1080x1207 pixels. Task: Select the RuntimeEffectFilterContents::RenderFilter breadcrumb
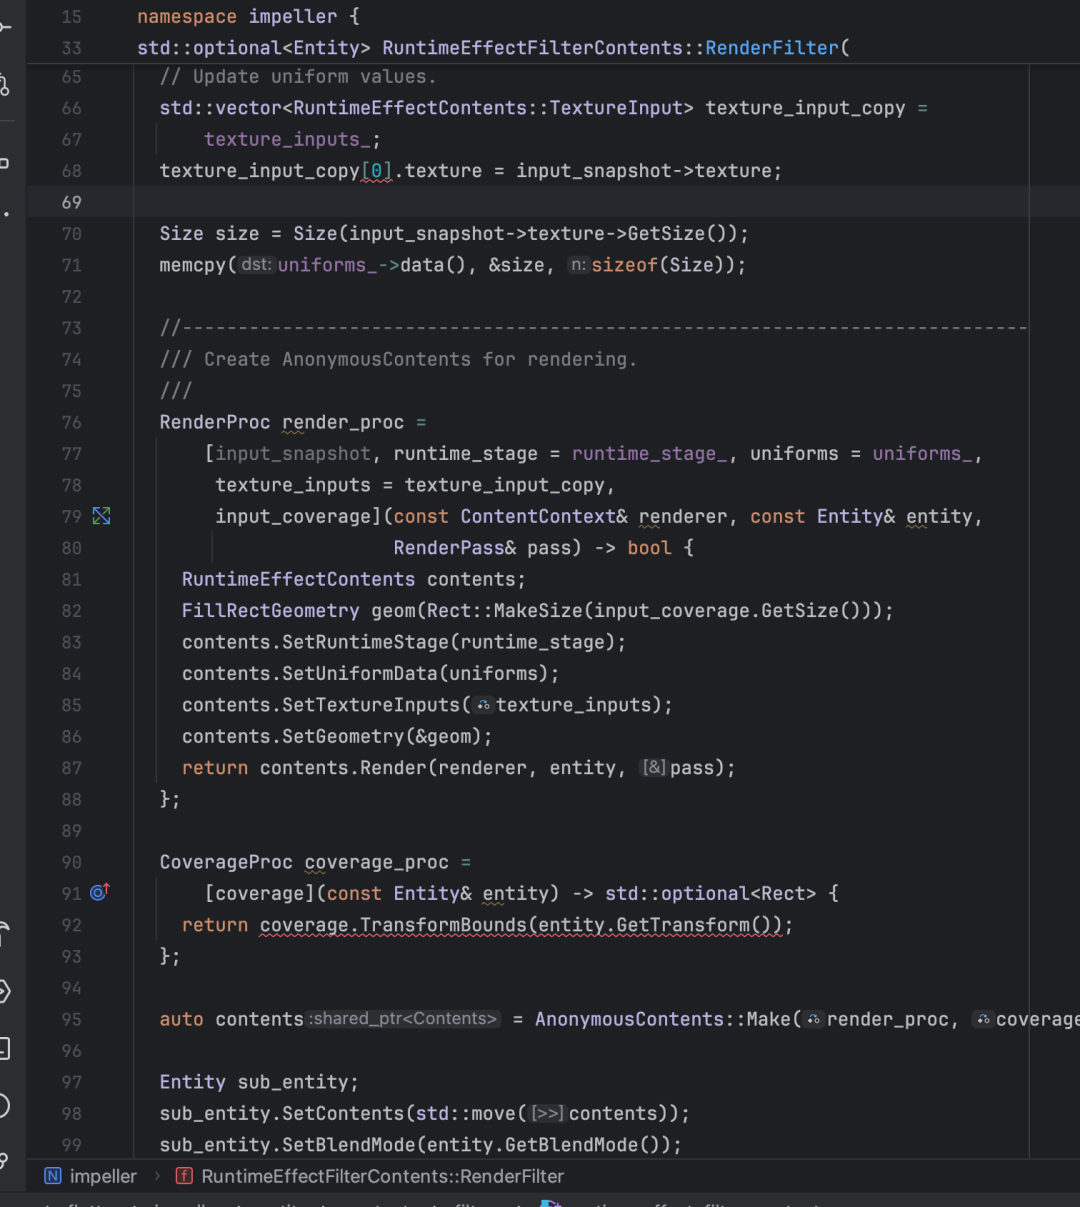383,1176
